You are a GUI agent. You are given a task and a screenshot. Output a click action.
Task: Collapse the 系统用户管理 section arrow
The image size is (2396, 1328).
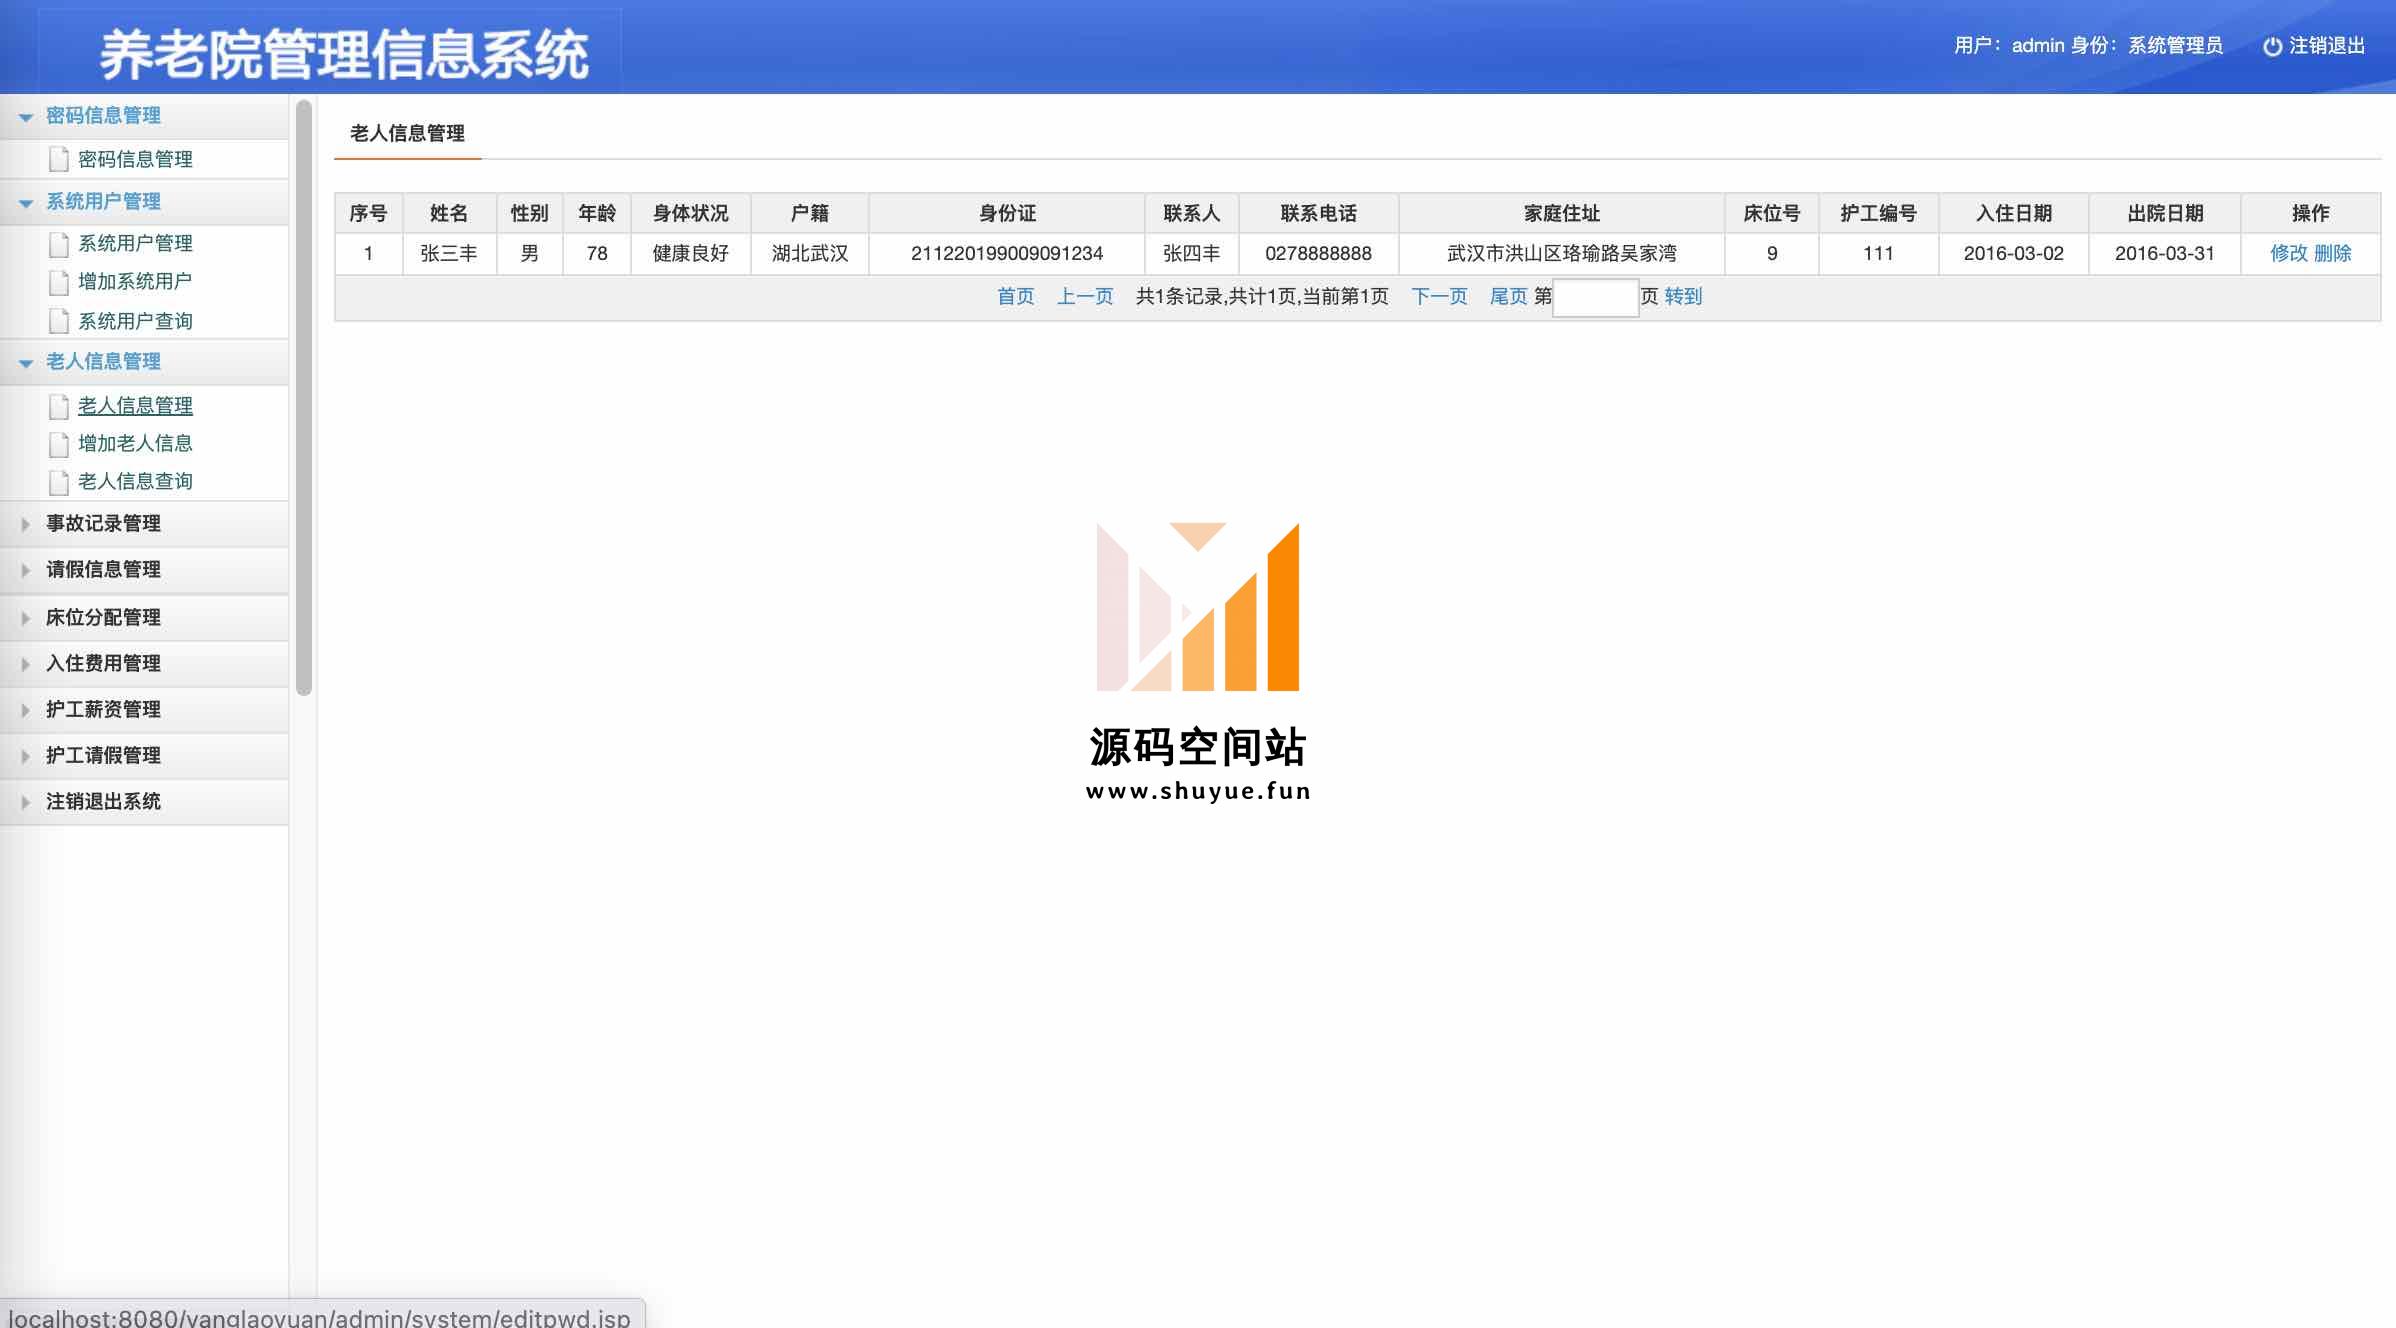click(26, 203)
